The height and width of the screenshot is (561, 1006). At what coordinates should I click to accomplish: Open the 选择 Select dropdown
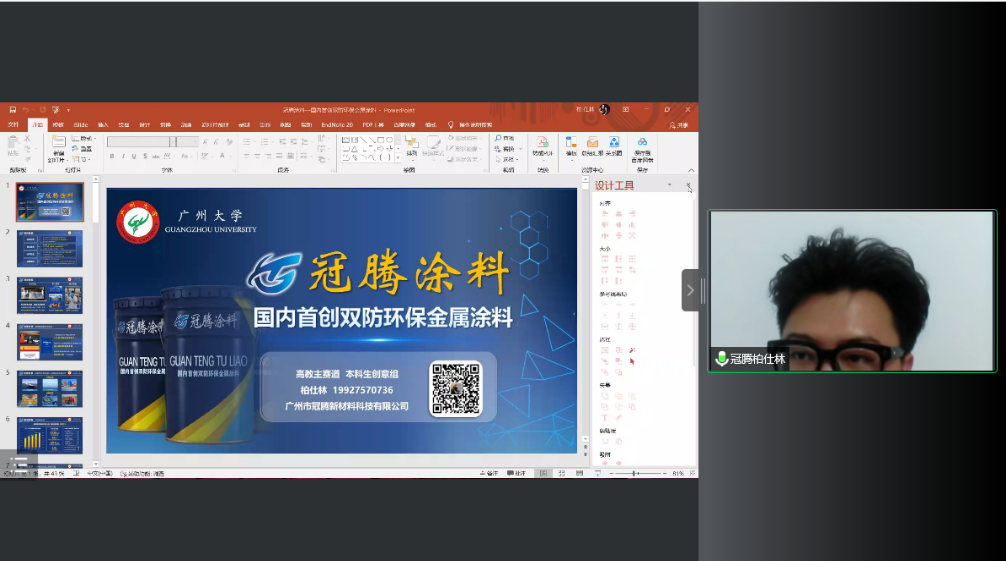[x=506, y=159]
